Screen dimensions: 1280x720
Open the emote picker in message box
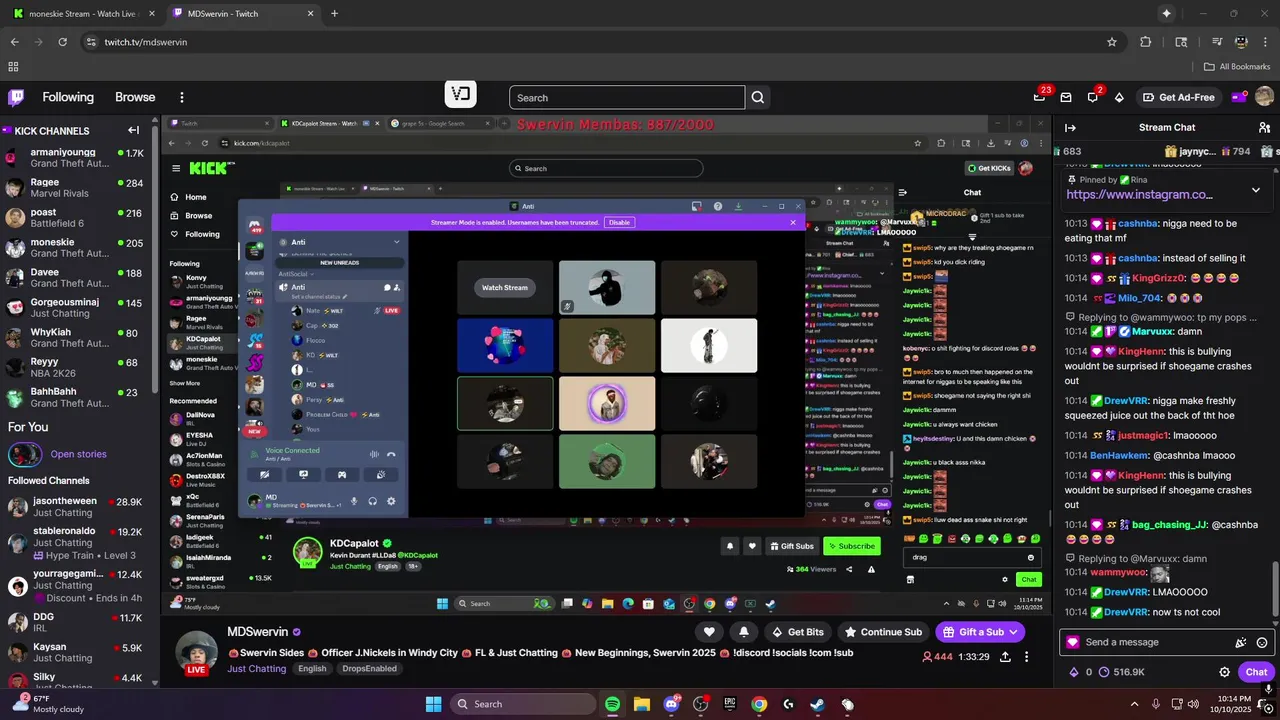(x=1262, y=642)
